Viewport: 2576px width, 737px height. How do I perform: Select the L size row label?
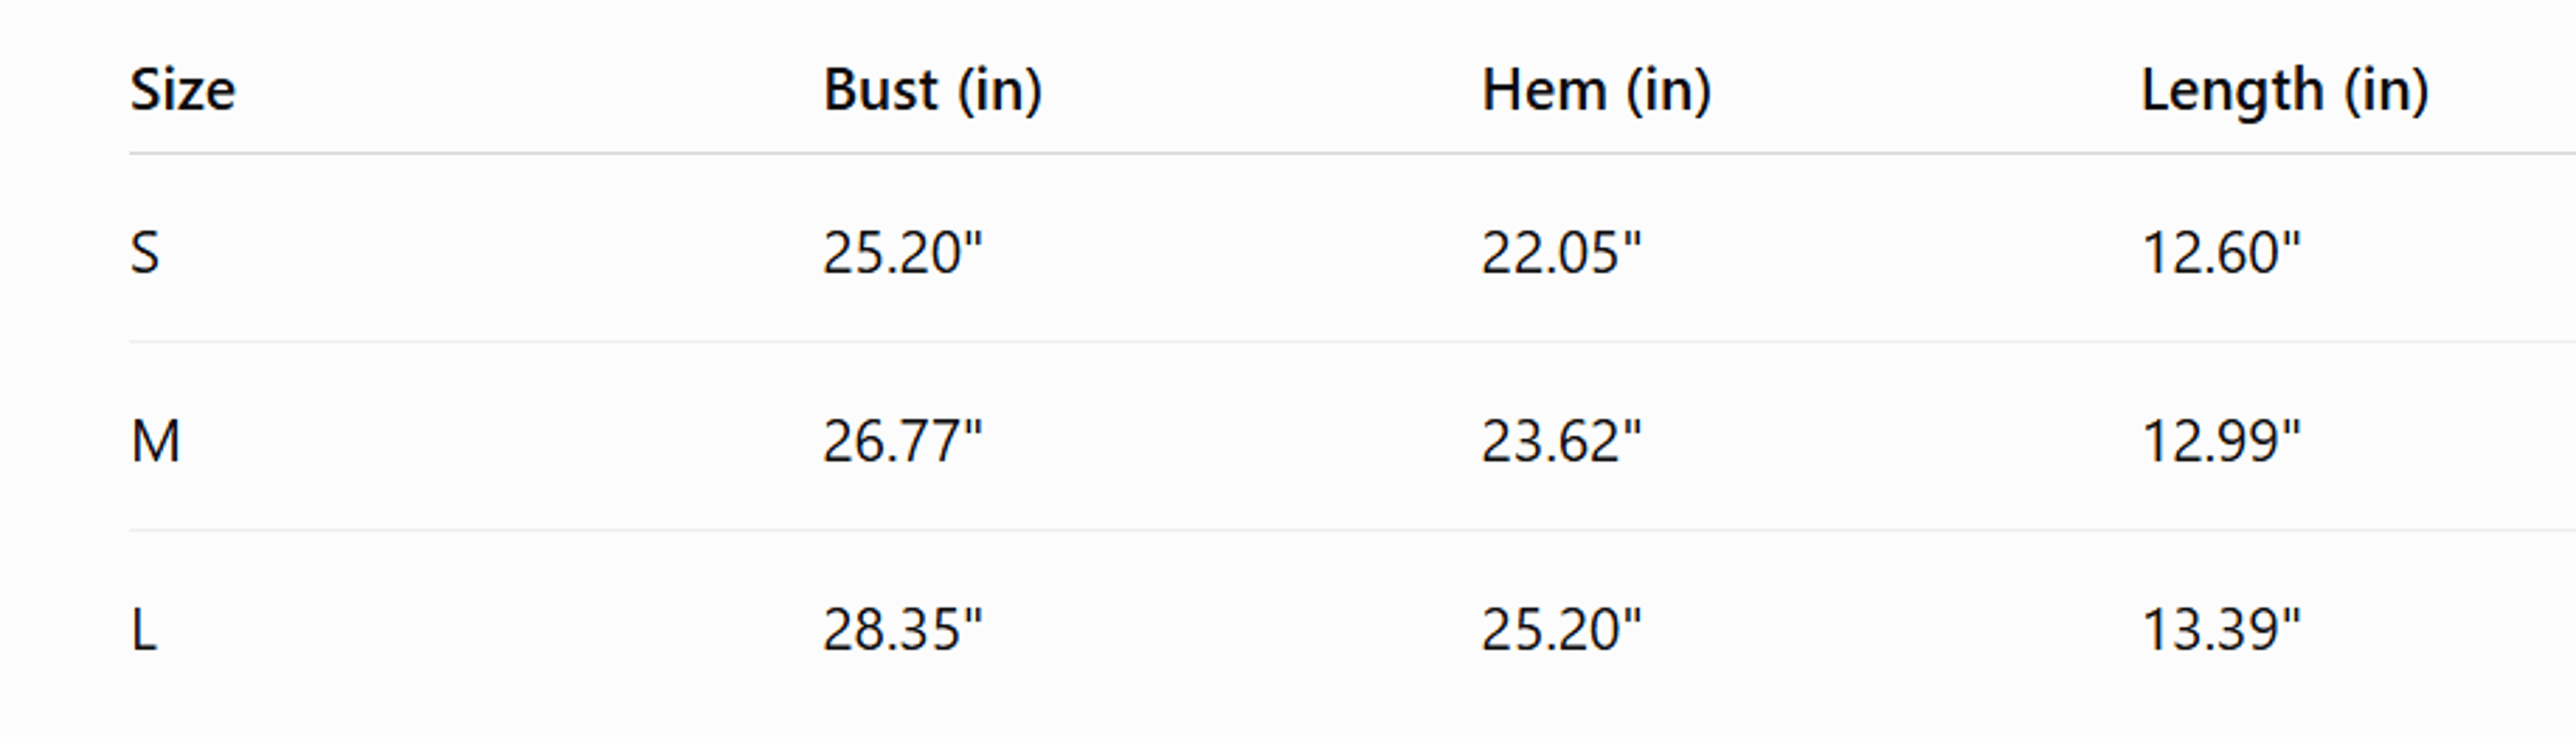[x=144, y=630]
